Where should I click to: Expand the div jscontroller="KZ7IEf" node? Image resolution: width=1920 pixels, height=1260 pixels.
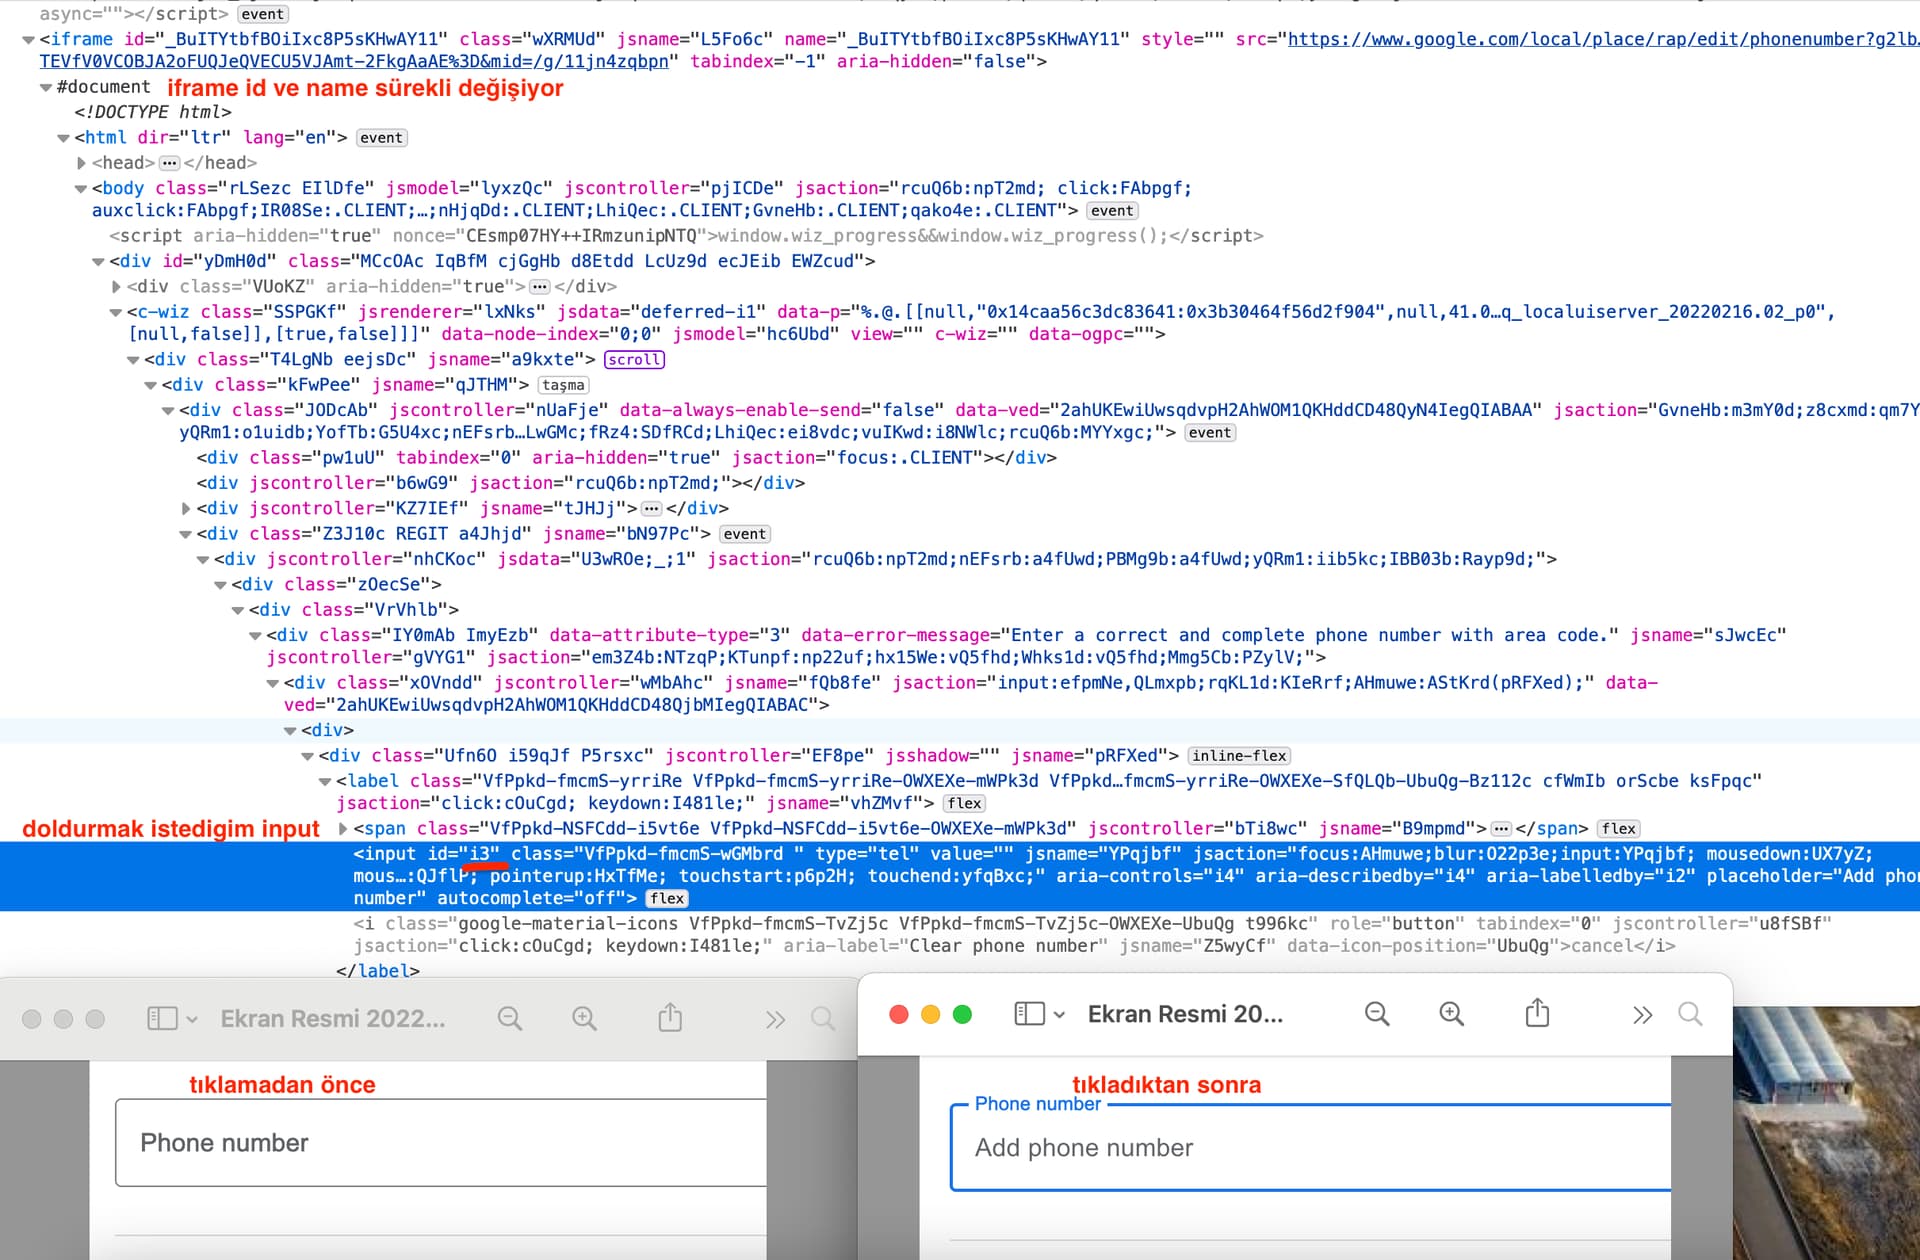186,509
